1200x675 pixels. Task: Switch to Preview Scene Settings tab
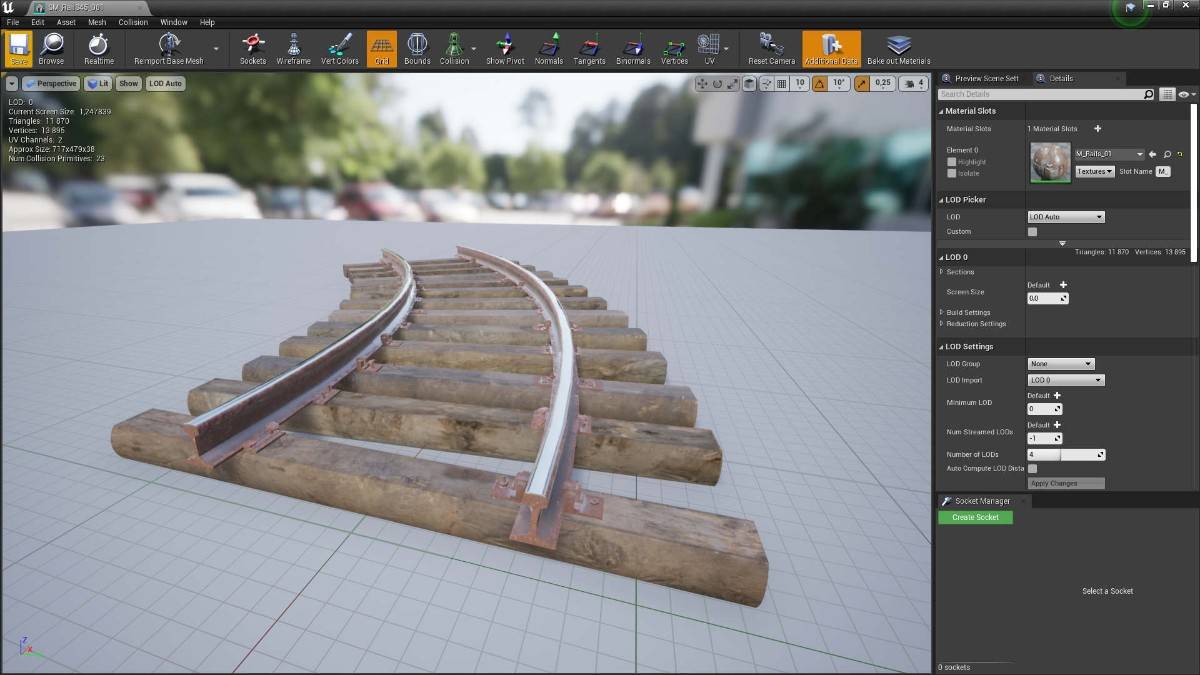coord(985,78)
